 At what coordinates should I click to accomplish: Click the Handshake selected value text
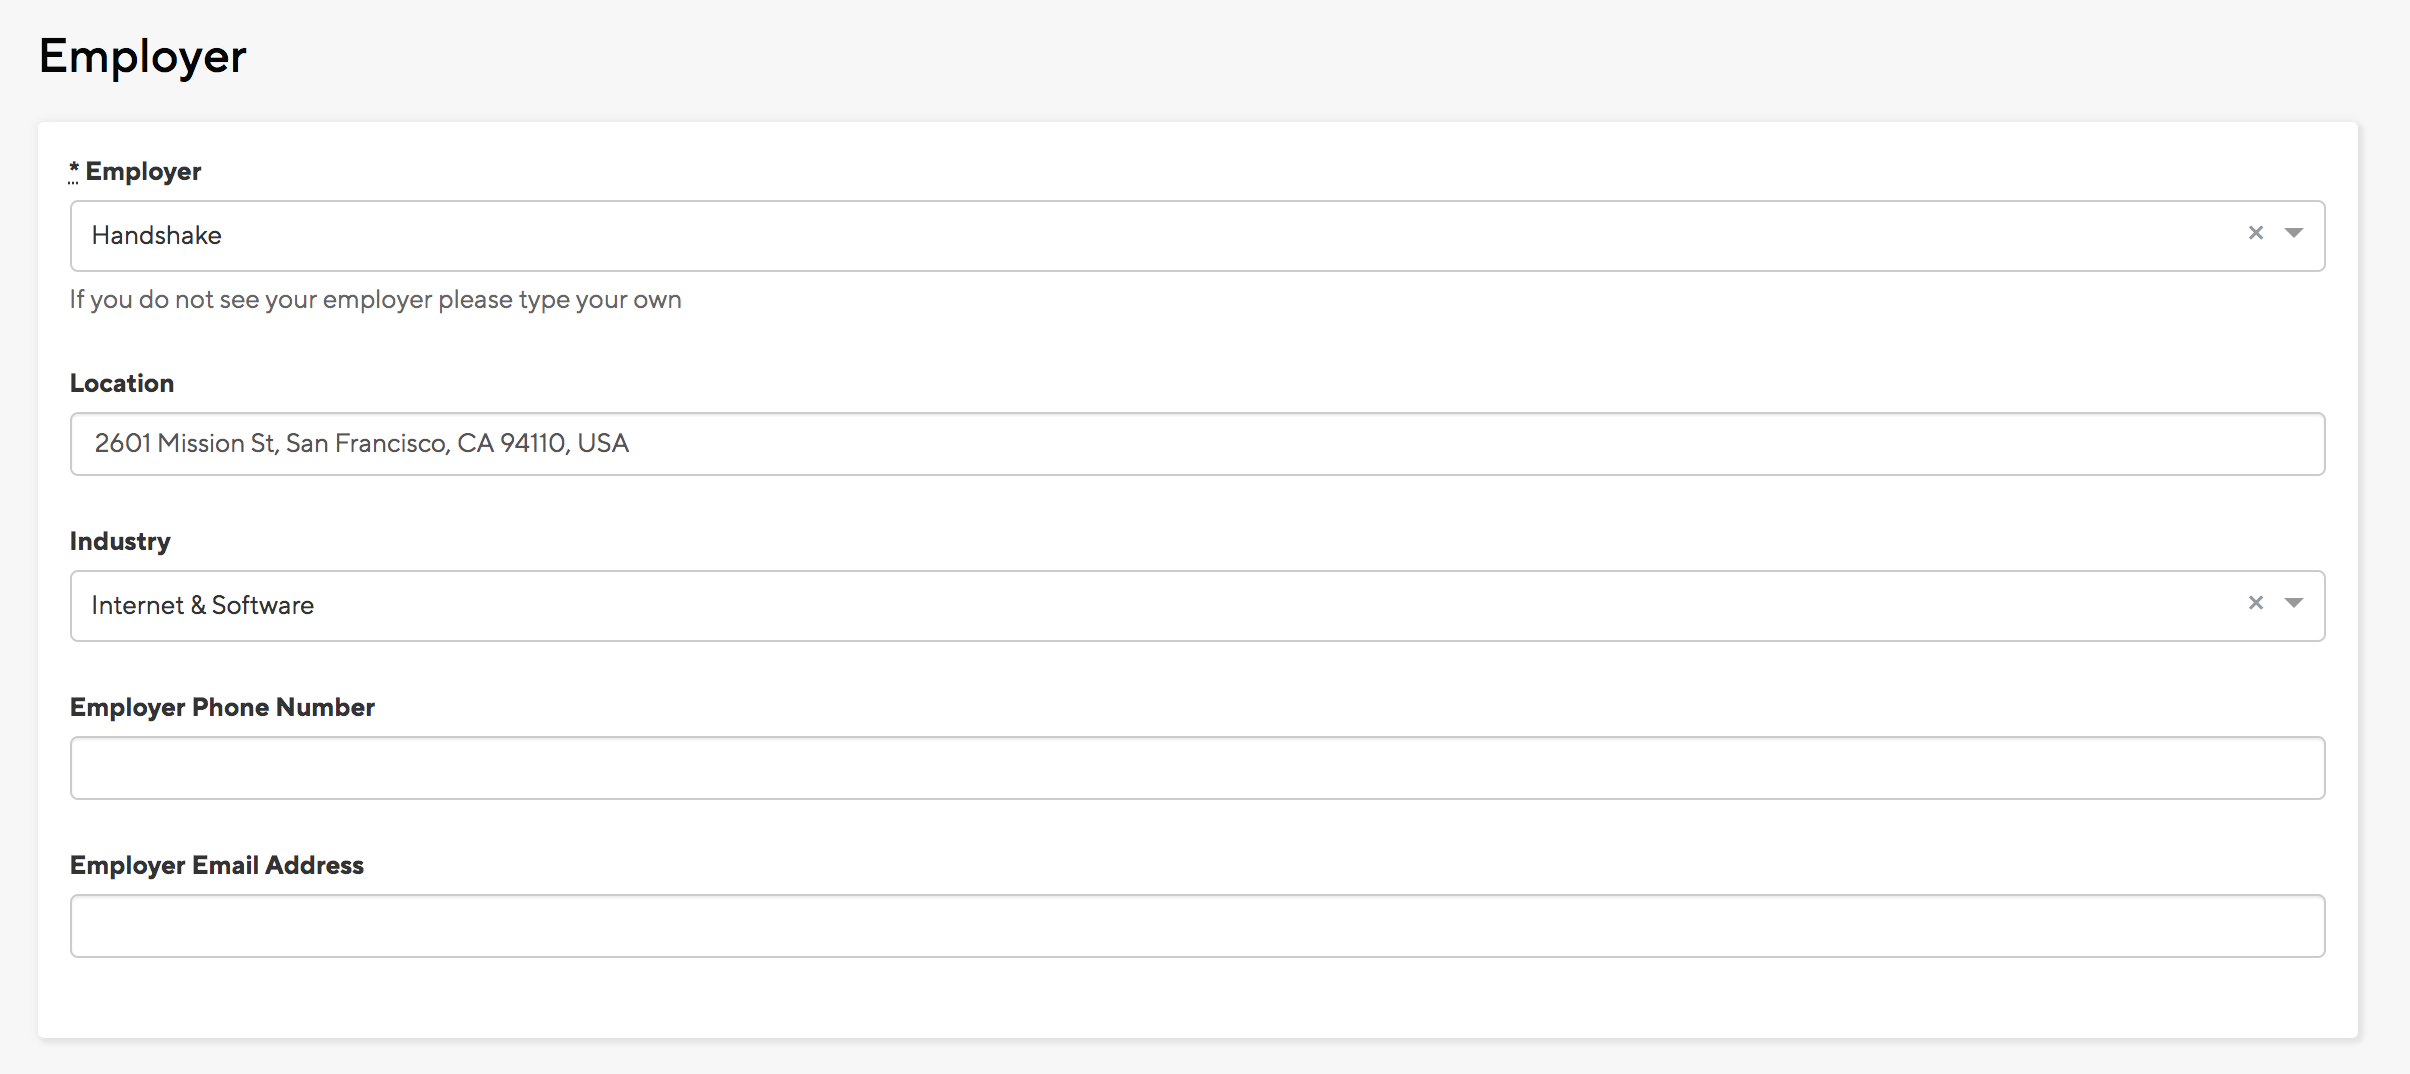point(157,236)
